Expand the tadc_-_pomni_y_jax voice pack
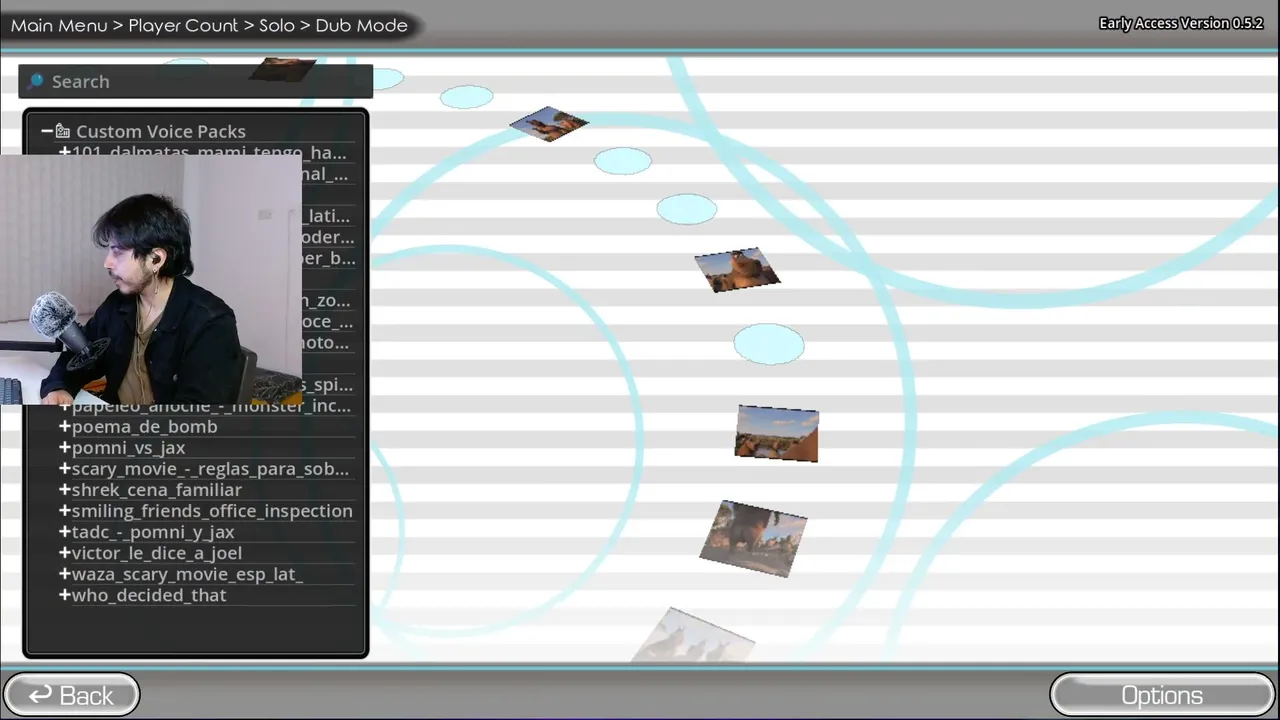The height and width of the screenshot is (720, 1280). point(65,531)
